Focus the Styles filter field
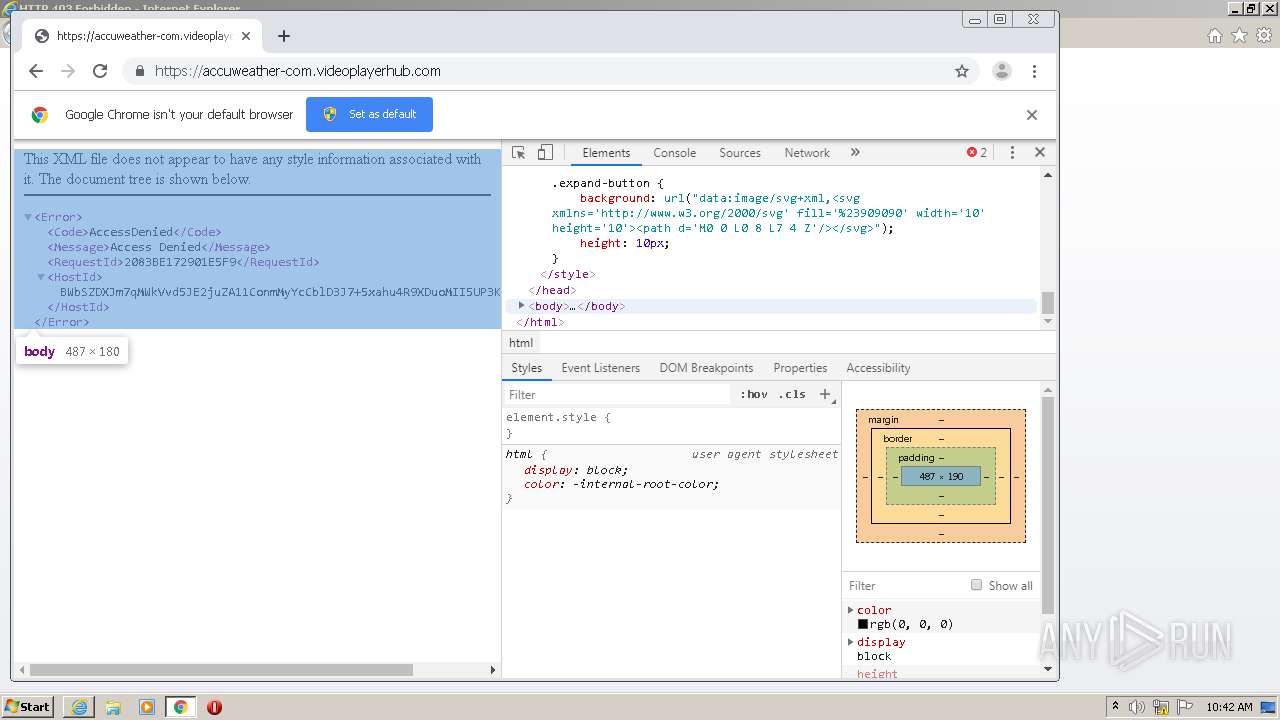The height and width of the screenshot is (720, 1280). pyautogui.click(x=617, y=395)
